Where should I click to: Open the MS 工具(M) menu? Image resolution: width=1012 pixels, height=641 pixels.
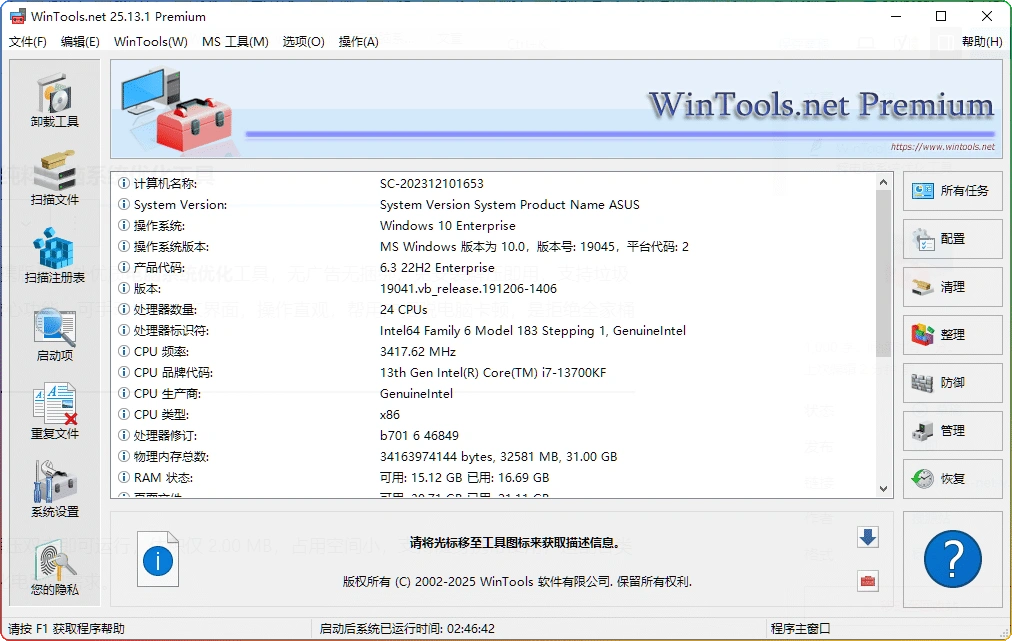(235, 41)
